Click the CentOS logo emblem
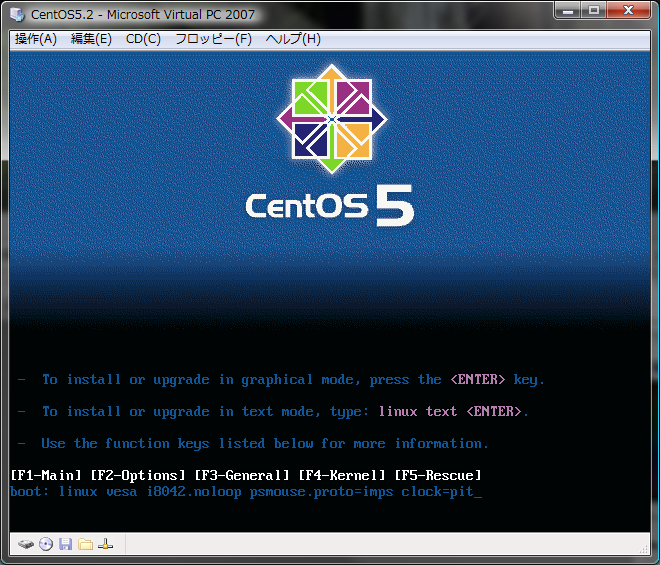The height and width of the screenshot is (565, 660). [x=332, y=119]
